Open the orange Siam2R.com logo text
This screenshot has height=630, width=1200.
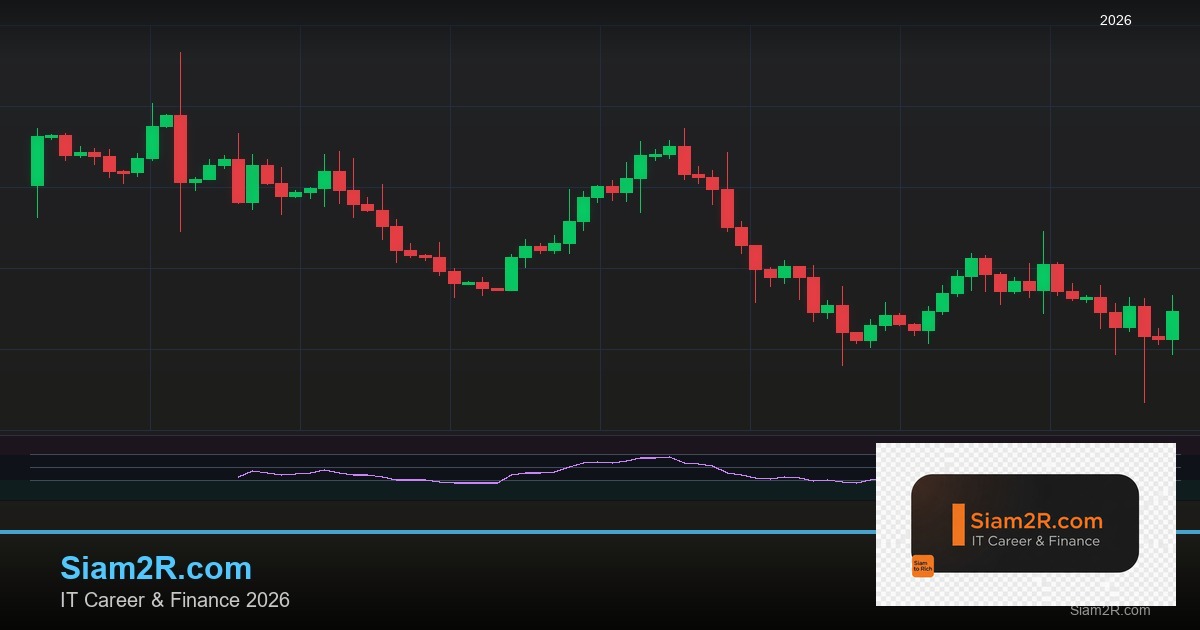point(1036,521)
